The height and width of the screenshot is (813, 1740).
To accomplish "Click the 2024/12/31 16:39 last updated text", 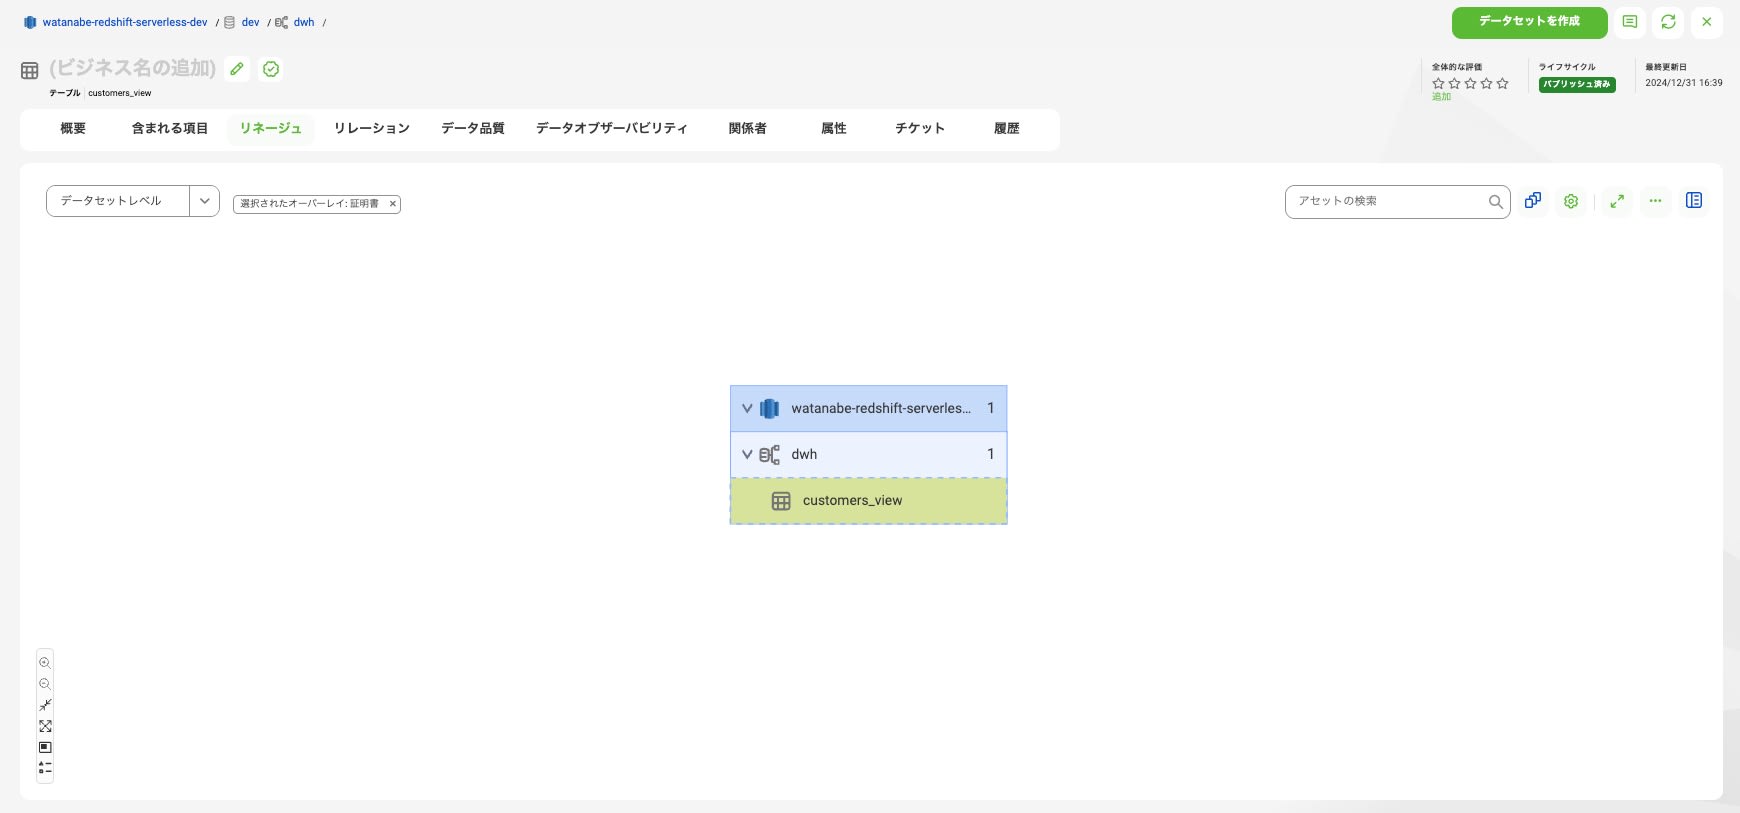I will point(1684,83).
